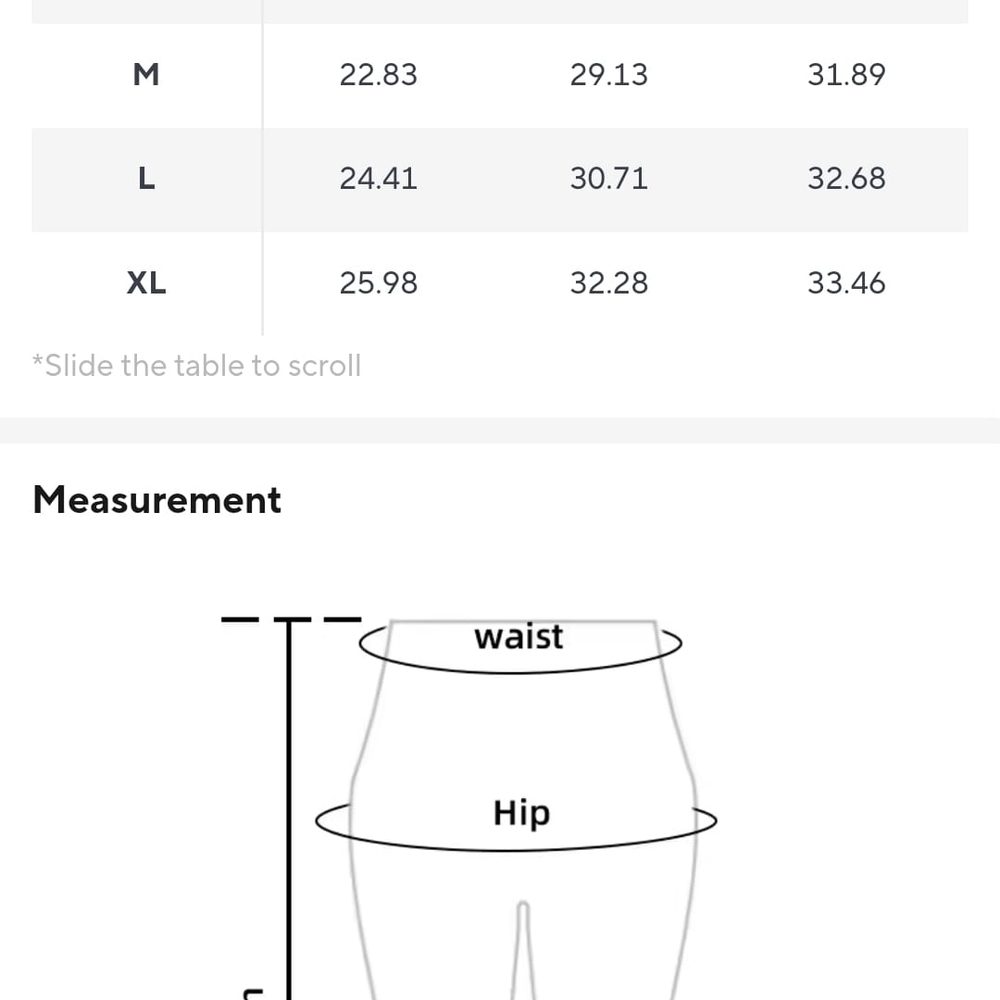Click the vertical length measurement line
The image size is (1000, 1000).
289,810
